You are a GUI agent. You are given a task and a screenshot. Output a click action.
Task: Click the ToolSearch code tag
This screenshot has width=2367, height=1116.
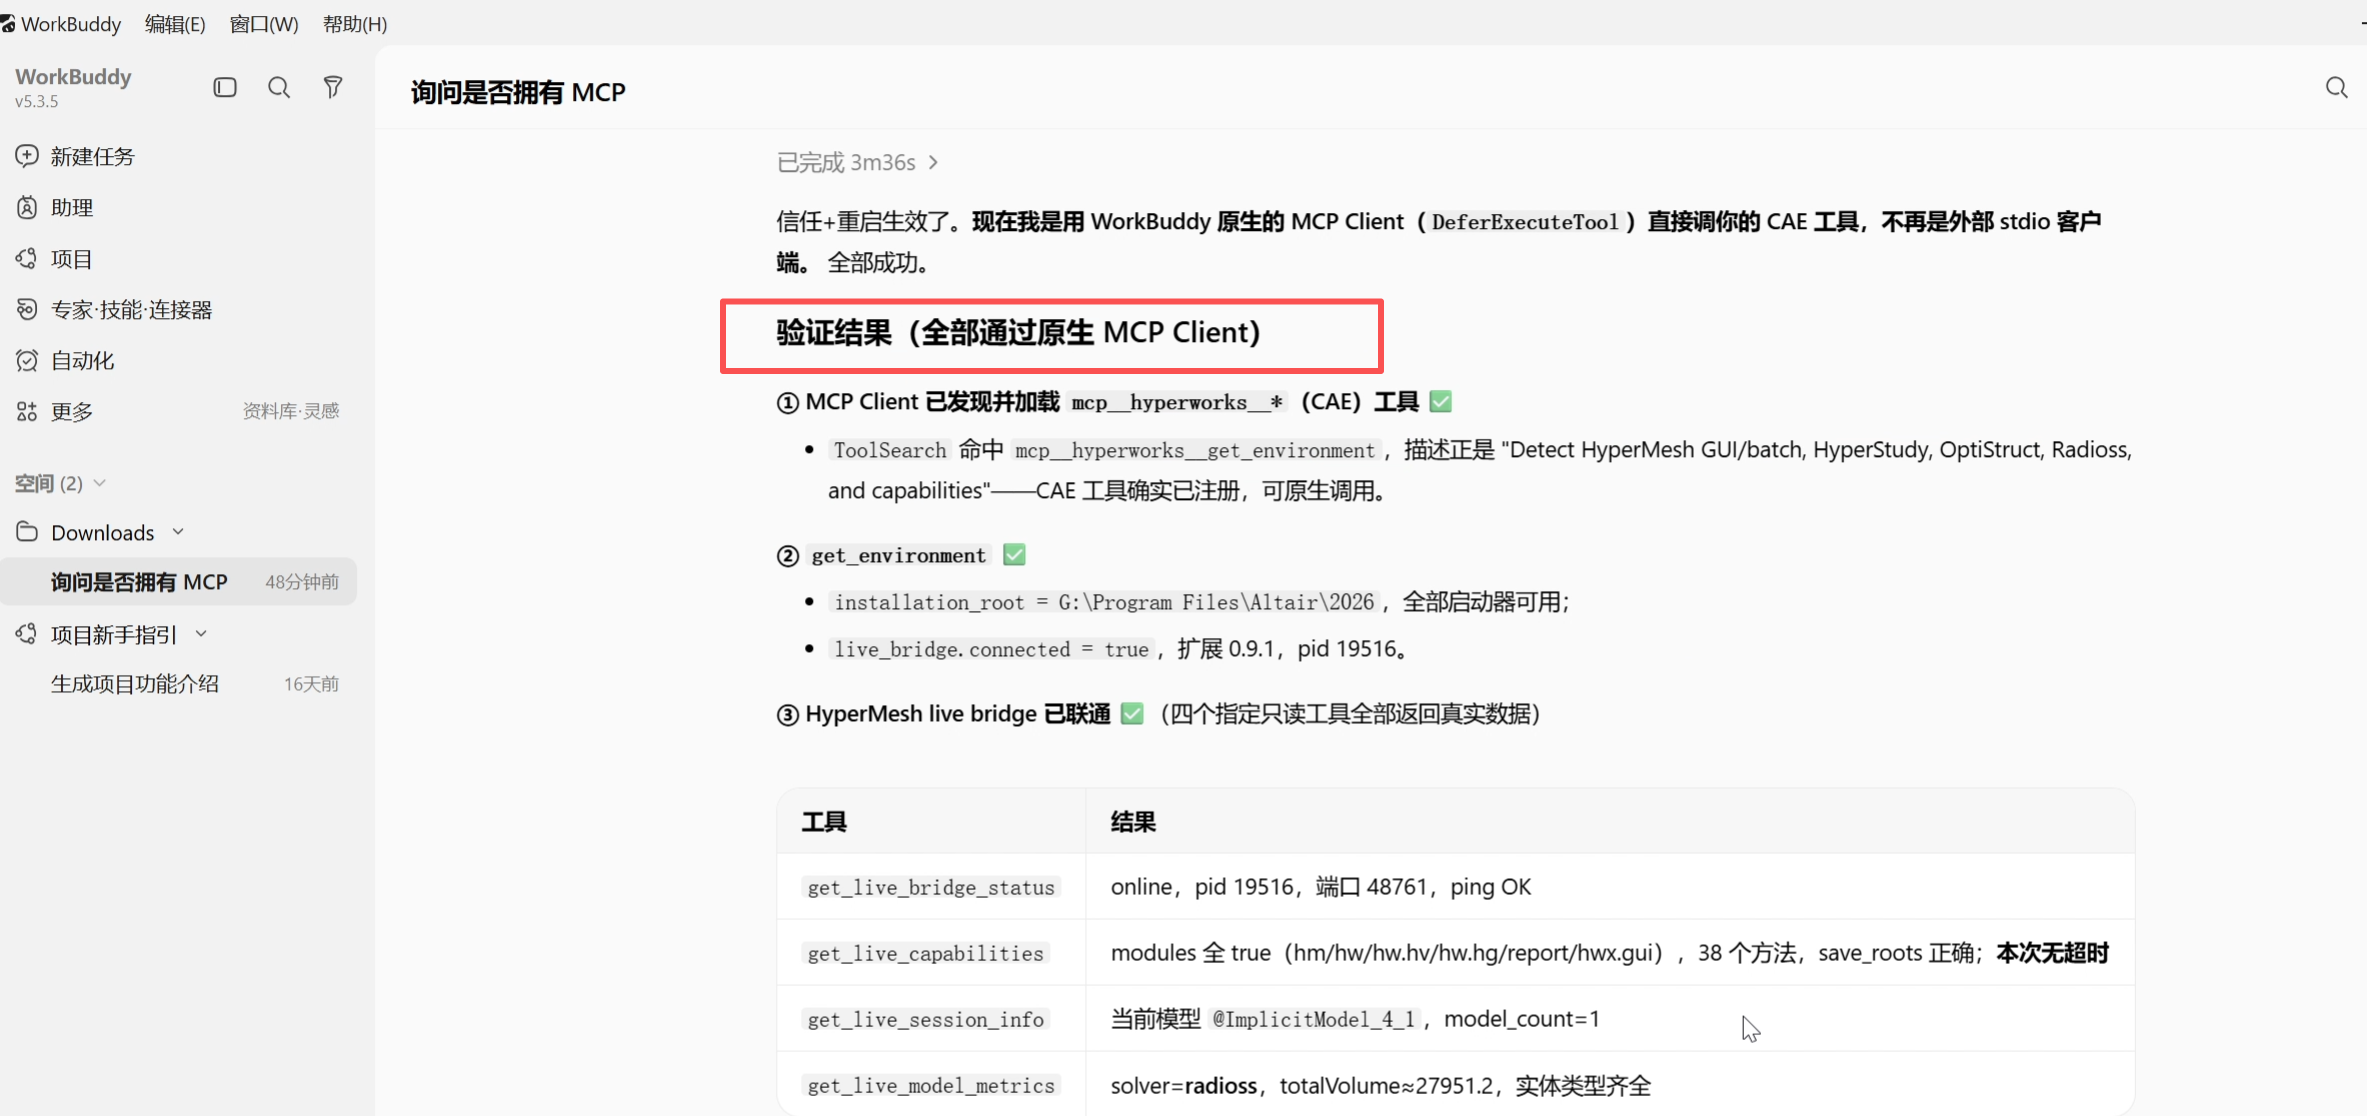point(890,450)
